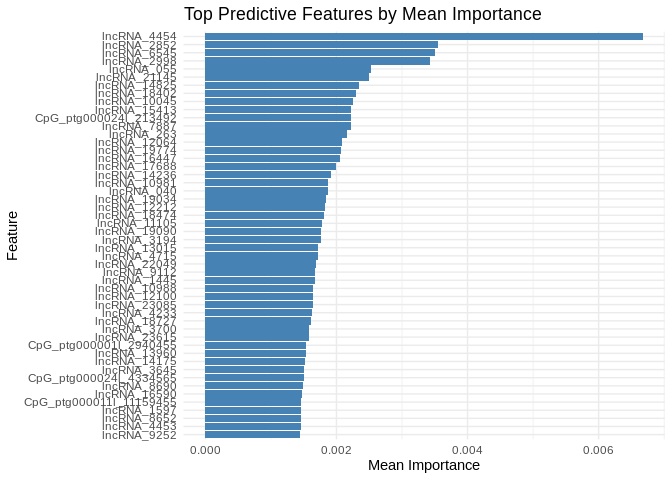This screenshot has height=480, width=672.
Task: Click the lncRNA_4454 feature label
Action: pos(139,36)
